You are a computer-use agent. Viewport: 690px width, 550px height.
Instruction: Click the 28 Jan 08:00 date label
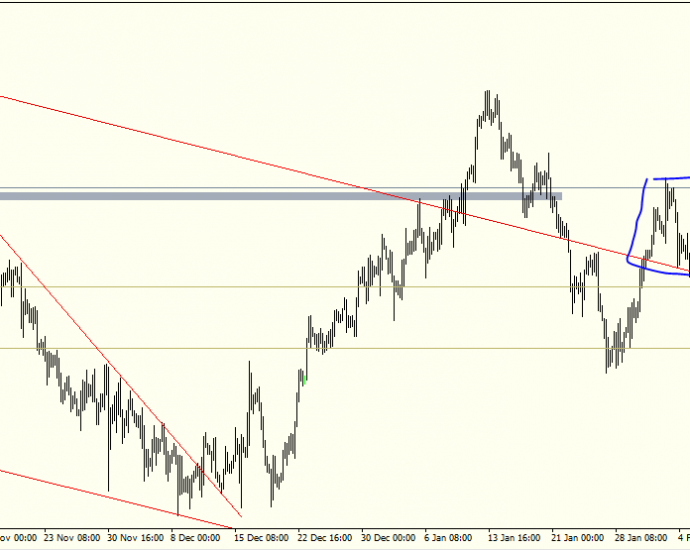point(641,538)
